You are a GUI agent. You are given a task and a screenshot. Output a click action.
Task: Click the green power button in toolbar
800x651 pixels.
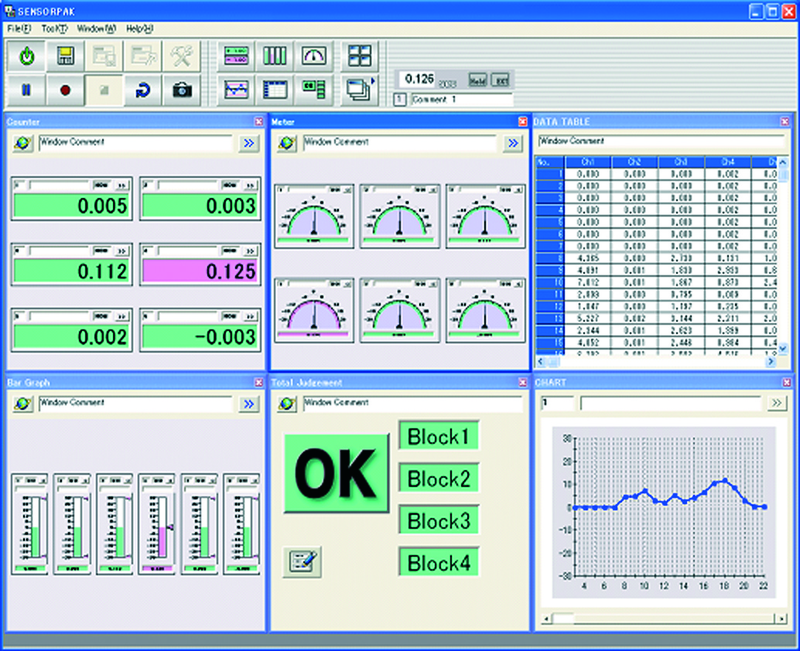tap(26, 57)
